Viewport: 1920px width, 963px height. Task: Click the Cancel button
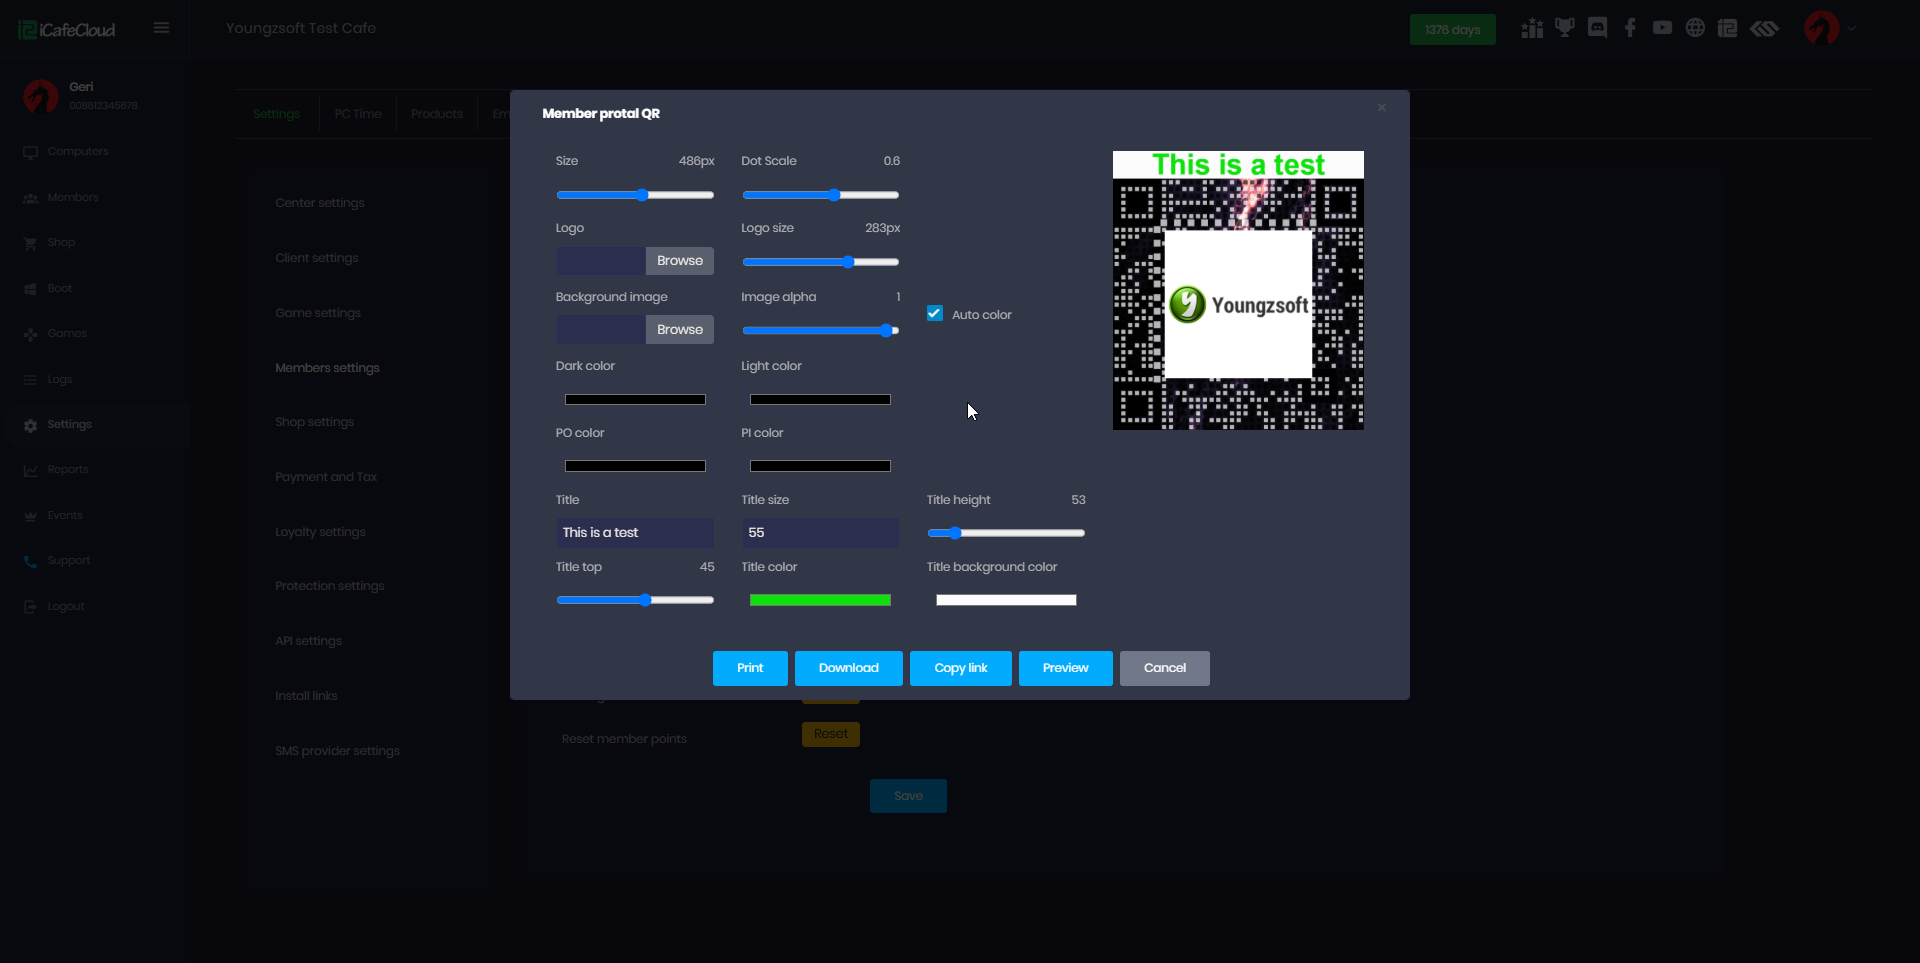click(1165, 668)
